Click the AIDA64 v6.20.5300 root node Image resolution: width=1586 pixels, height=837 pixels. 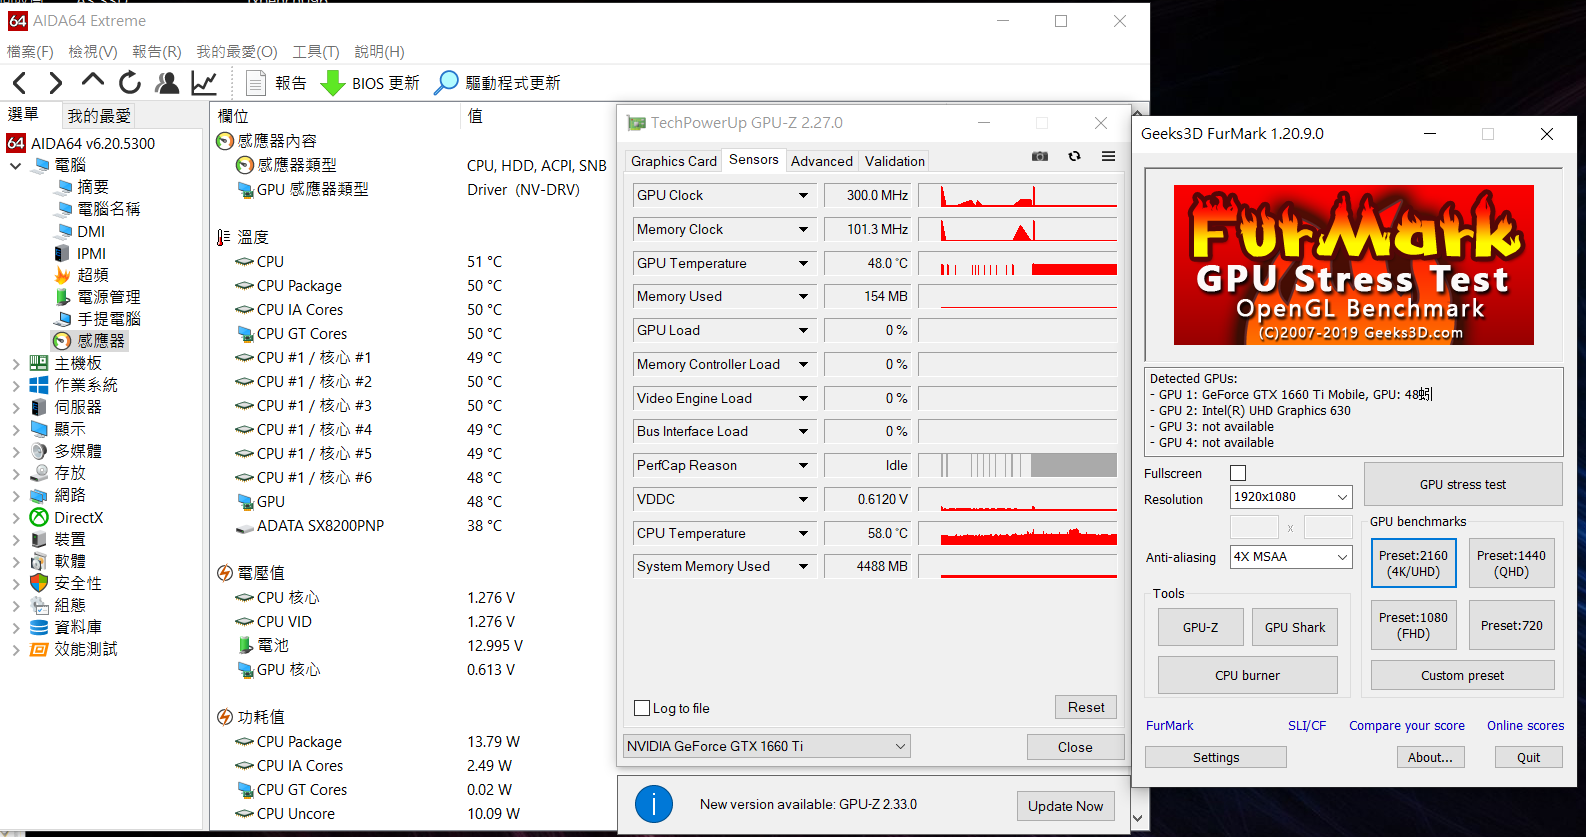tap(81, 143)
